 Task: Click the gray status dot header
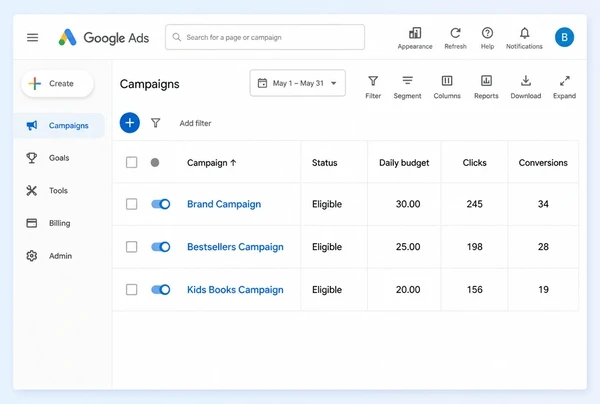click(155, 163)
